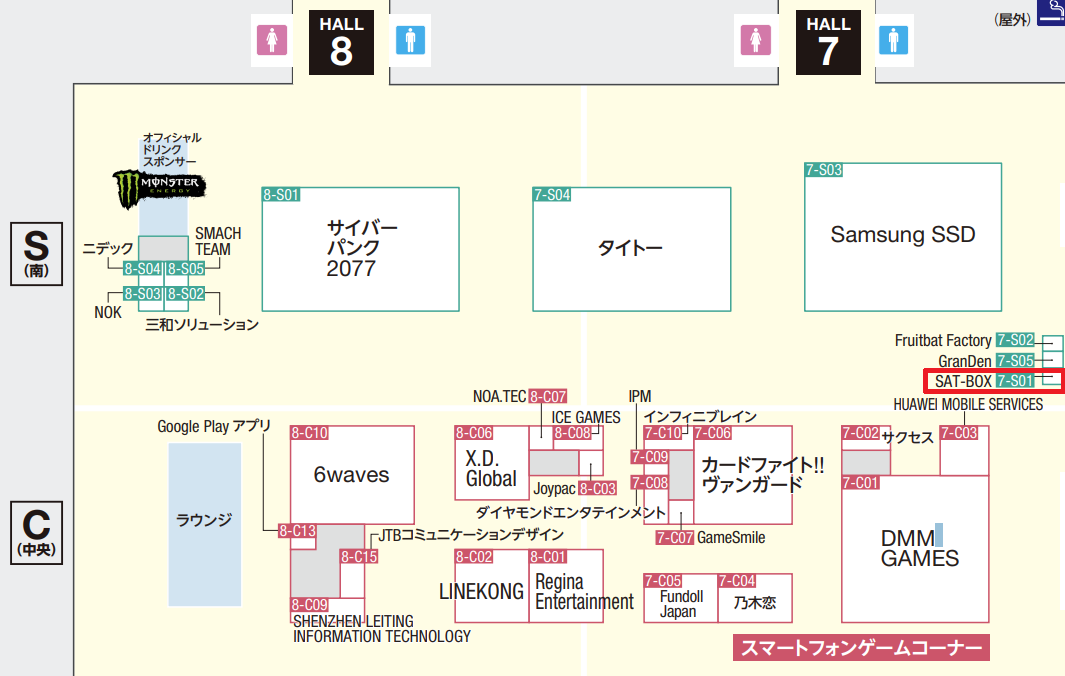Click the スマートフォンゲームコーナー banner
The height and width of the screenshot is (676, 1065).
(x=861, y=647)
